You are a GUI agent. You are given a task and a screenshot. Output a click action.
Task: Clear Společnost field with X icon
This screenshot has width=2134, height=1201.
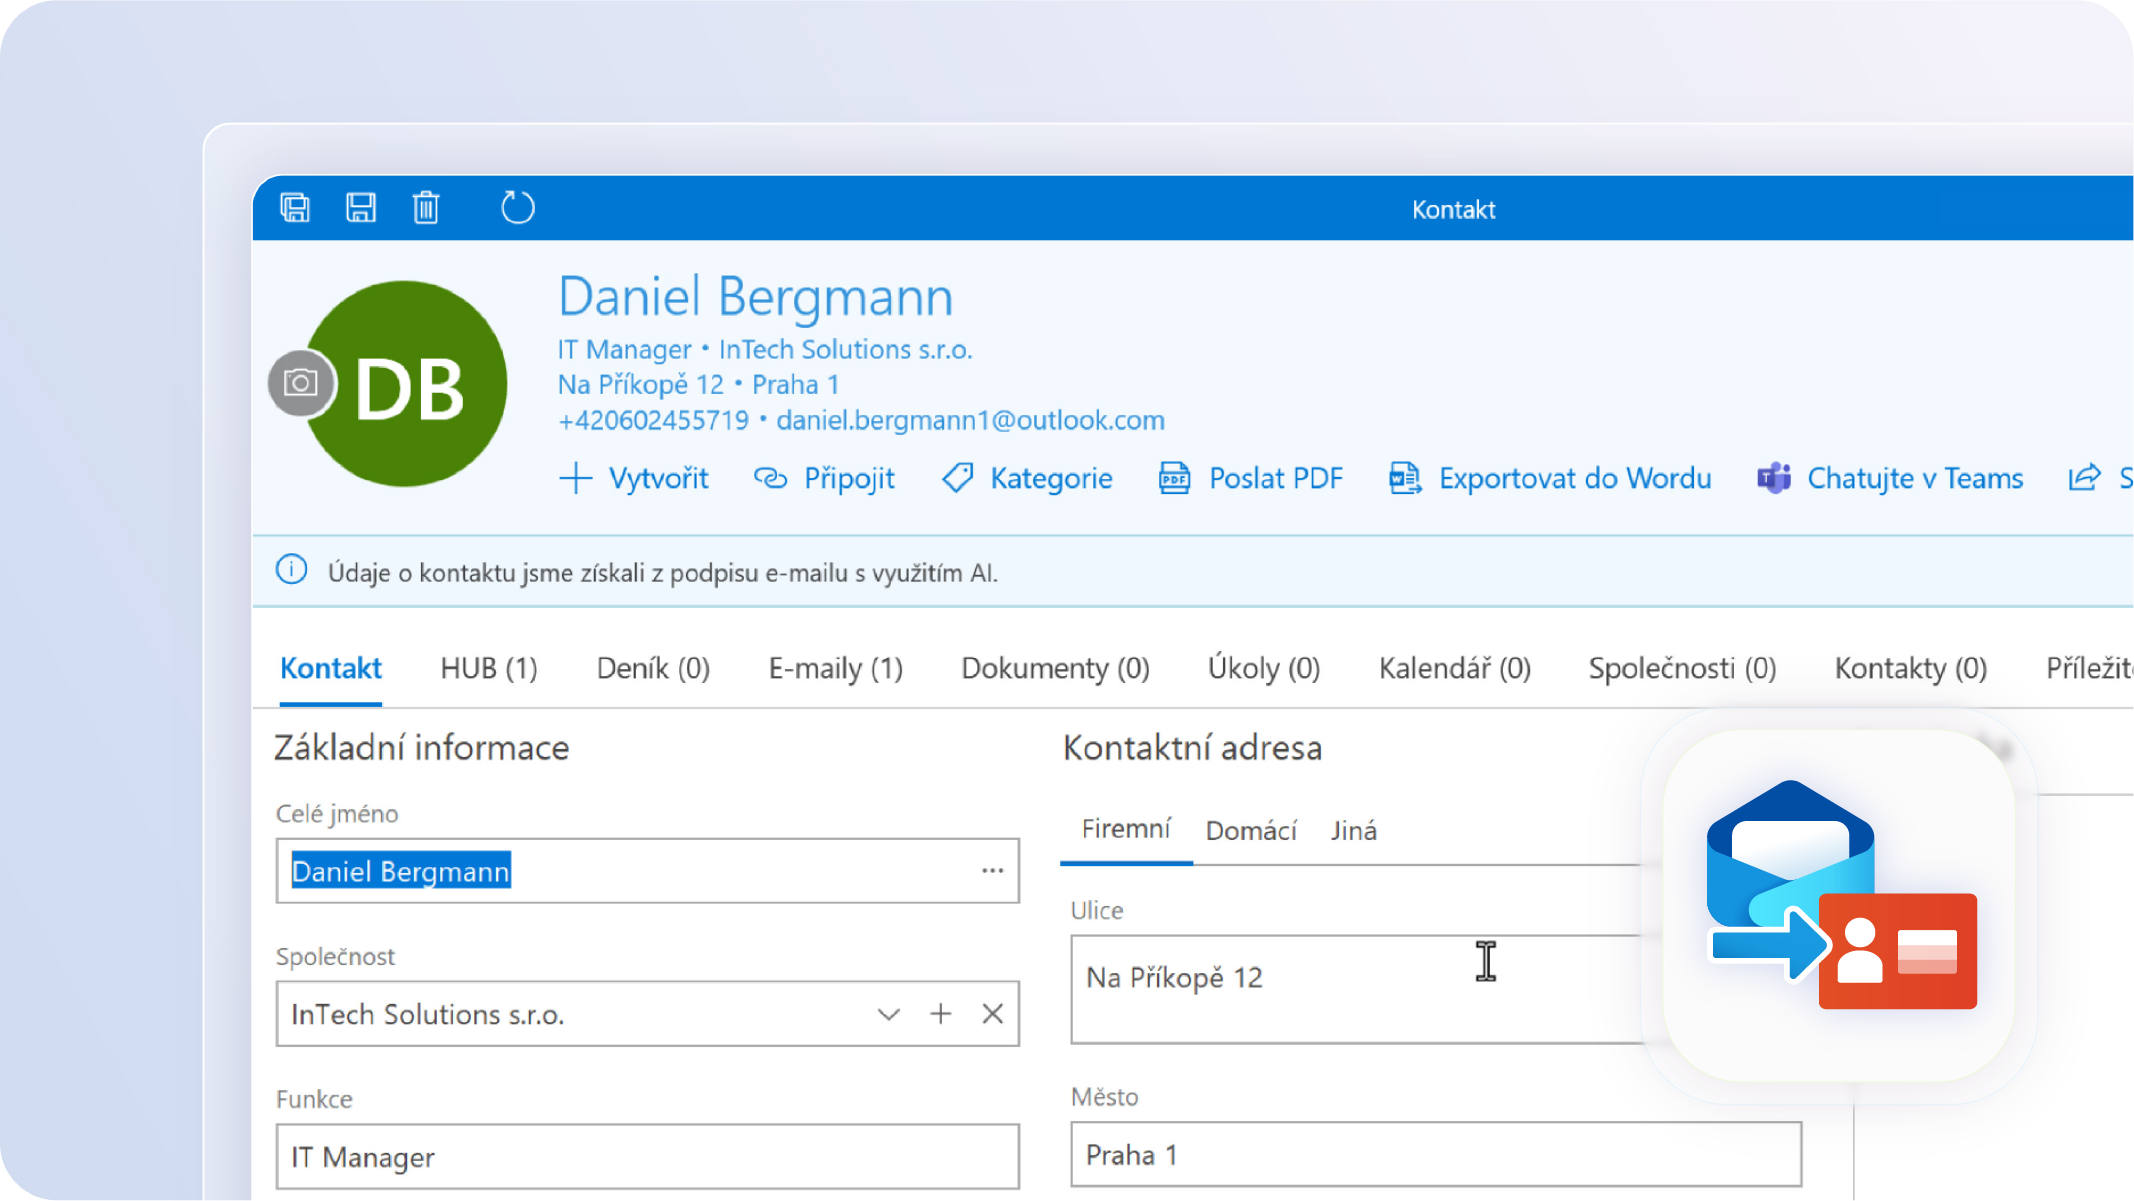[x=993, y=1014]
